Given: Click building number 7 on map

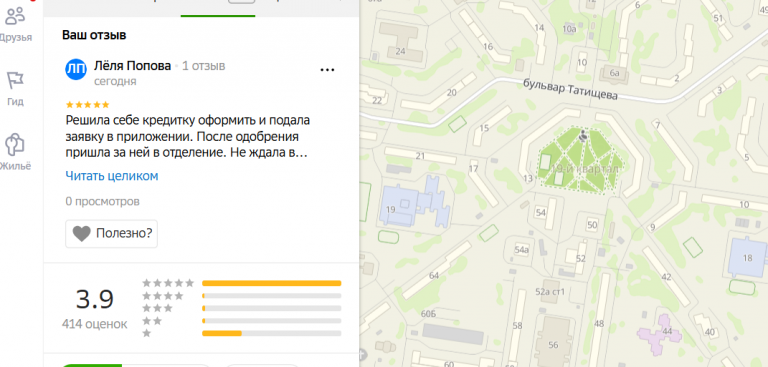Looking at the screenshot, I should (657, 124).
